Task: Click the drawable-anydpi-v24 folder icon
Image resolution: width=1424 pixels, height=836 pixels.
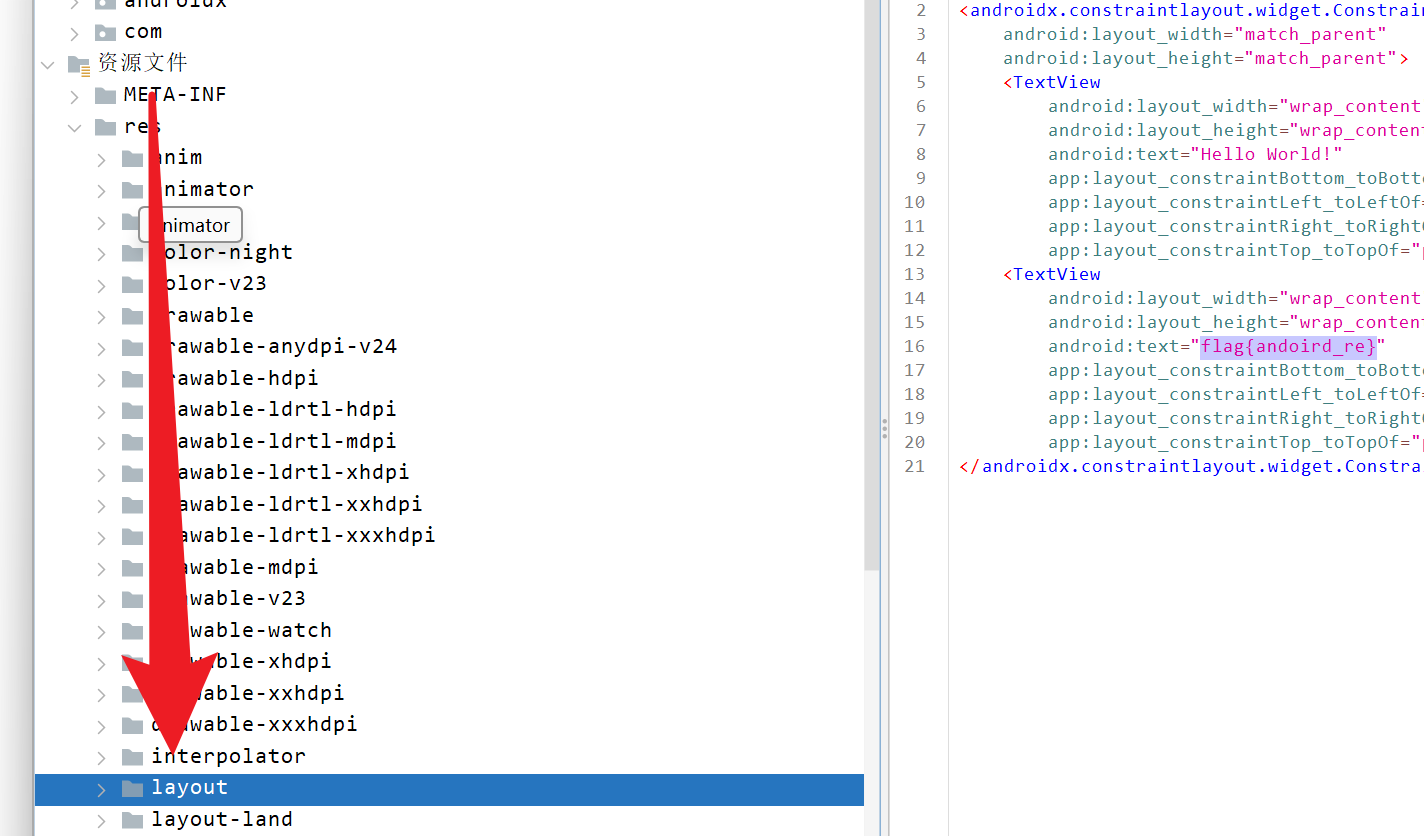Action: (x=132, y=347)
